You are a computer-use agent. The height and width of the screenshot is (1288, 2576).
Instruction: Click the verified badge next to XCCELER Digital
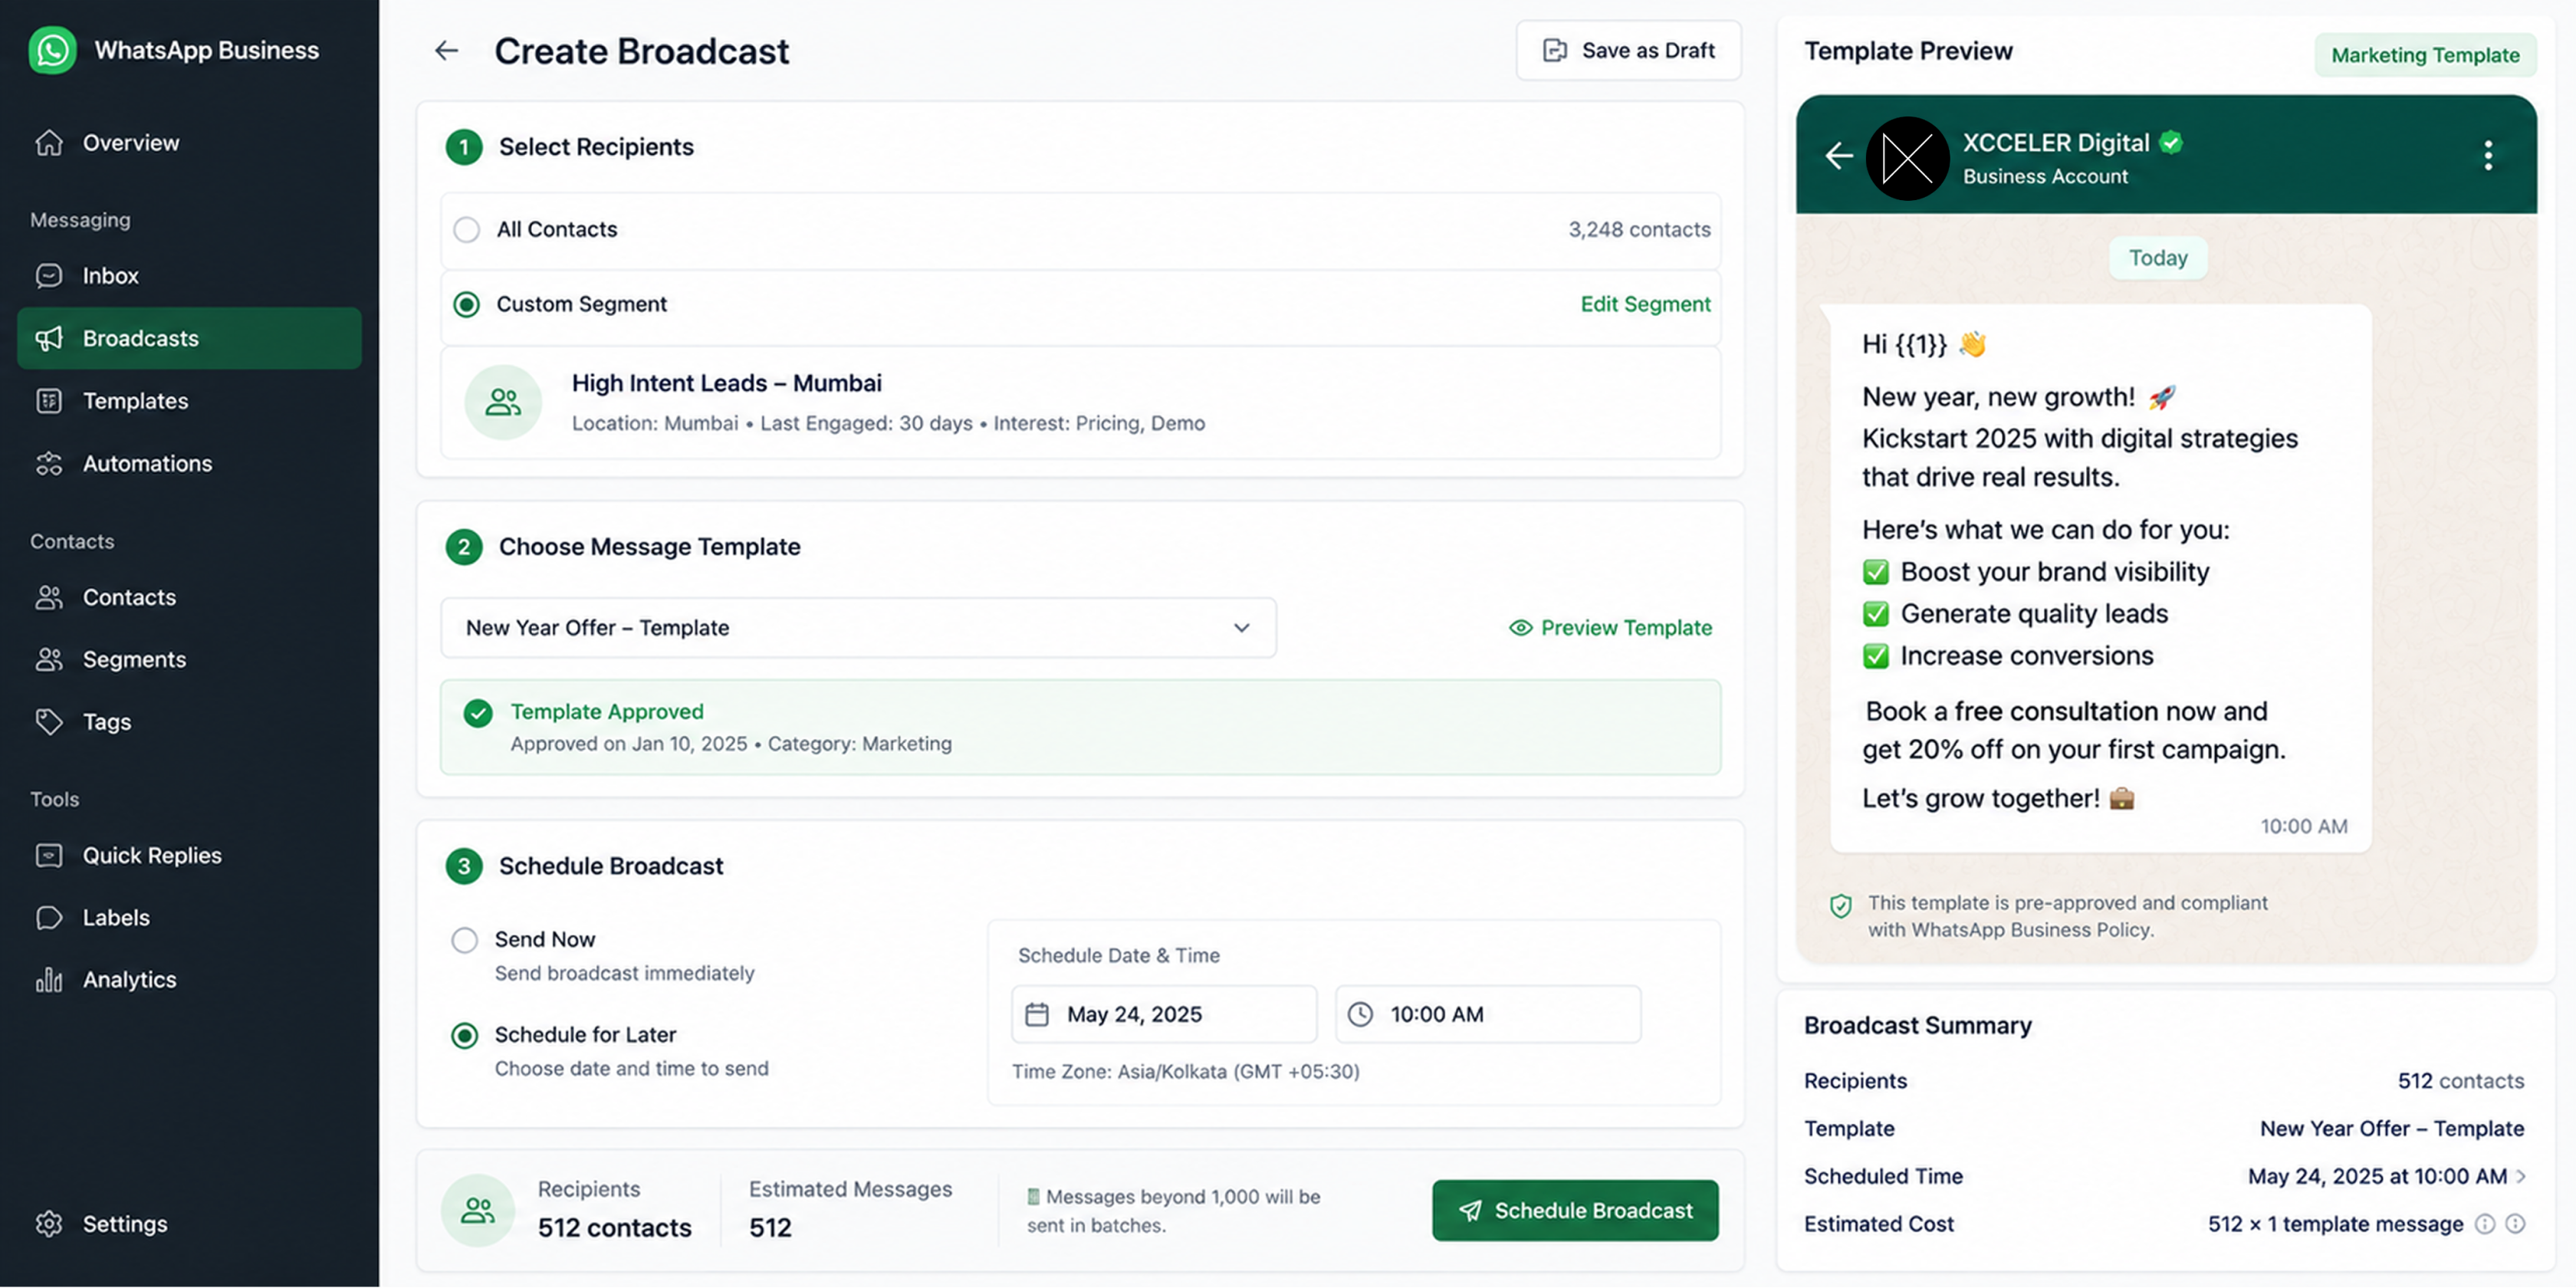click(x=2171, y=143)
